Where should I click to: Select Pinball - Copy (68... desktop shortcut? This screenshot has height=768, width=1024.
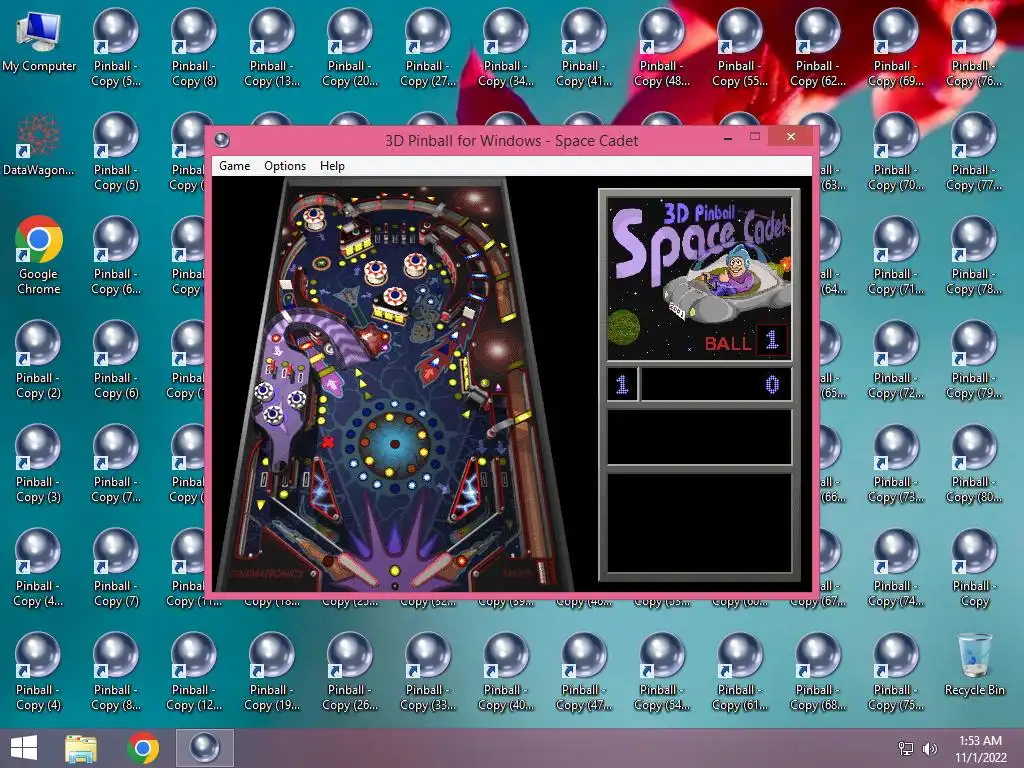tap(818, 672)
